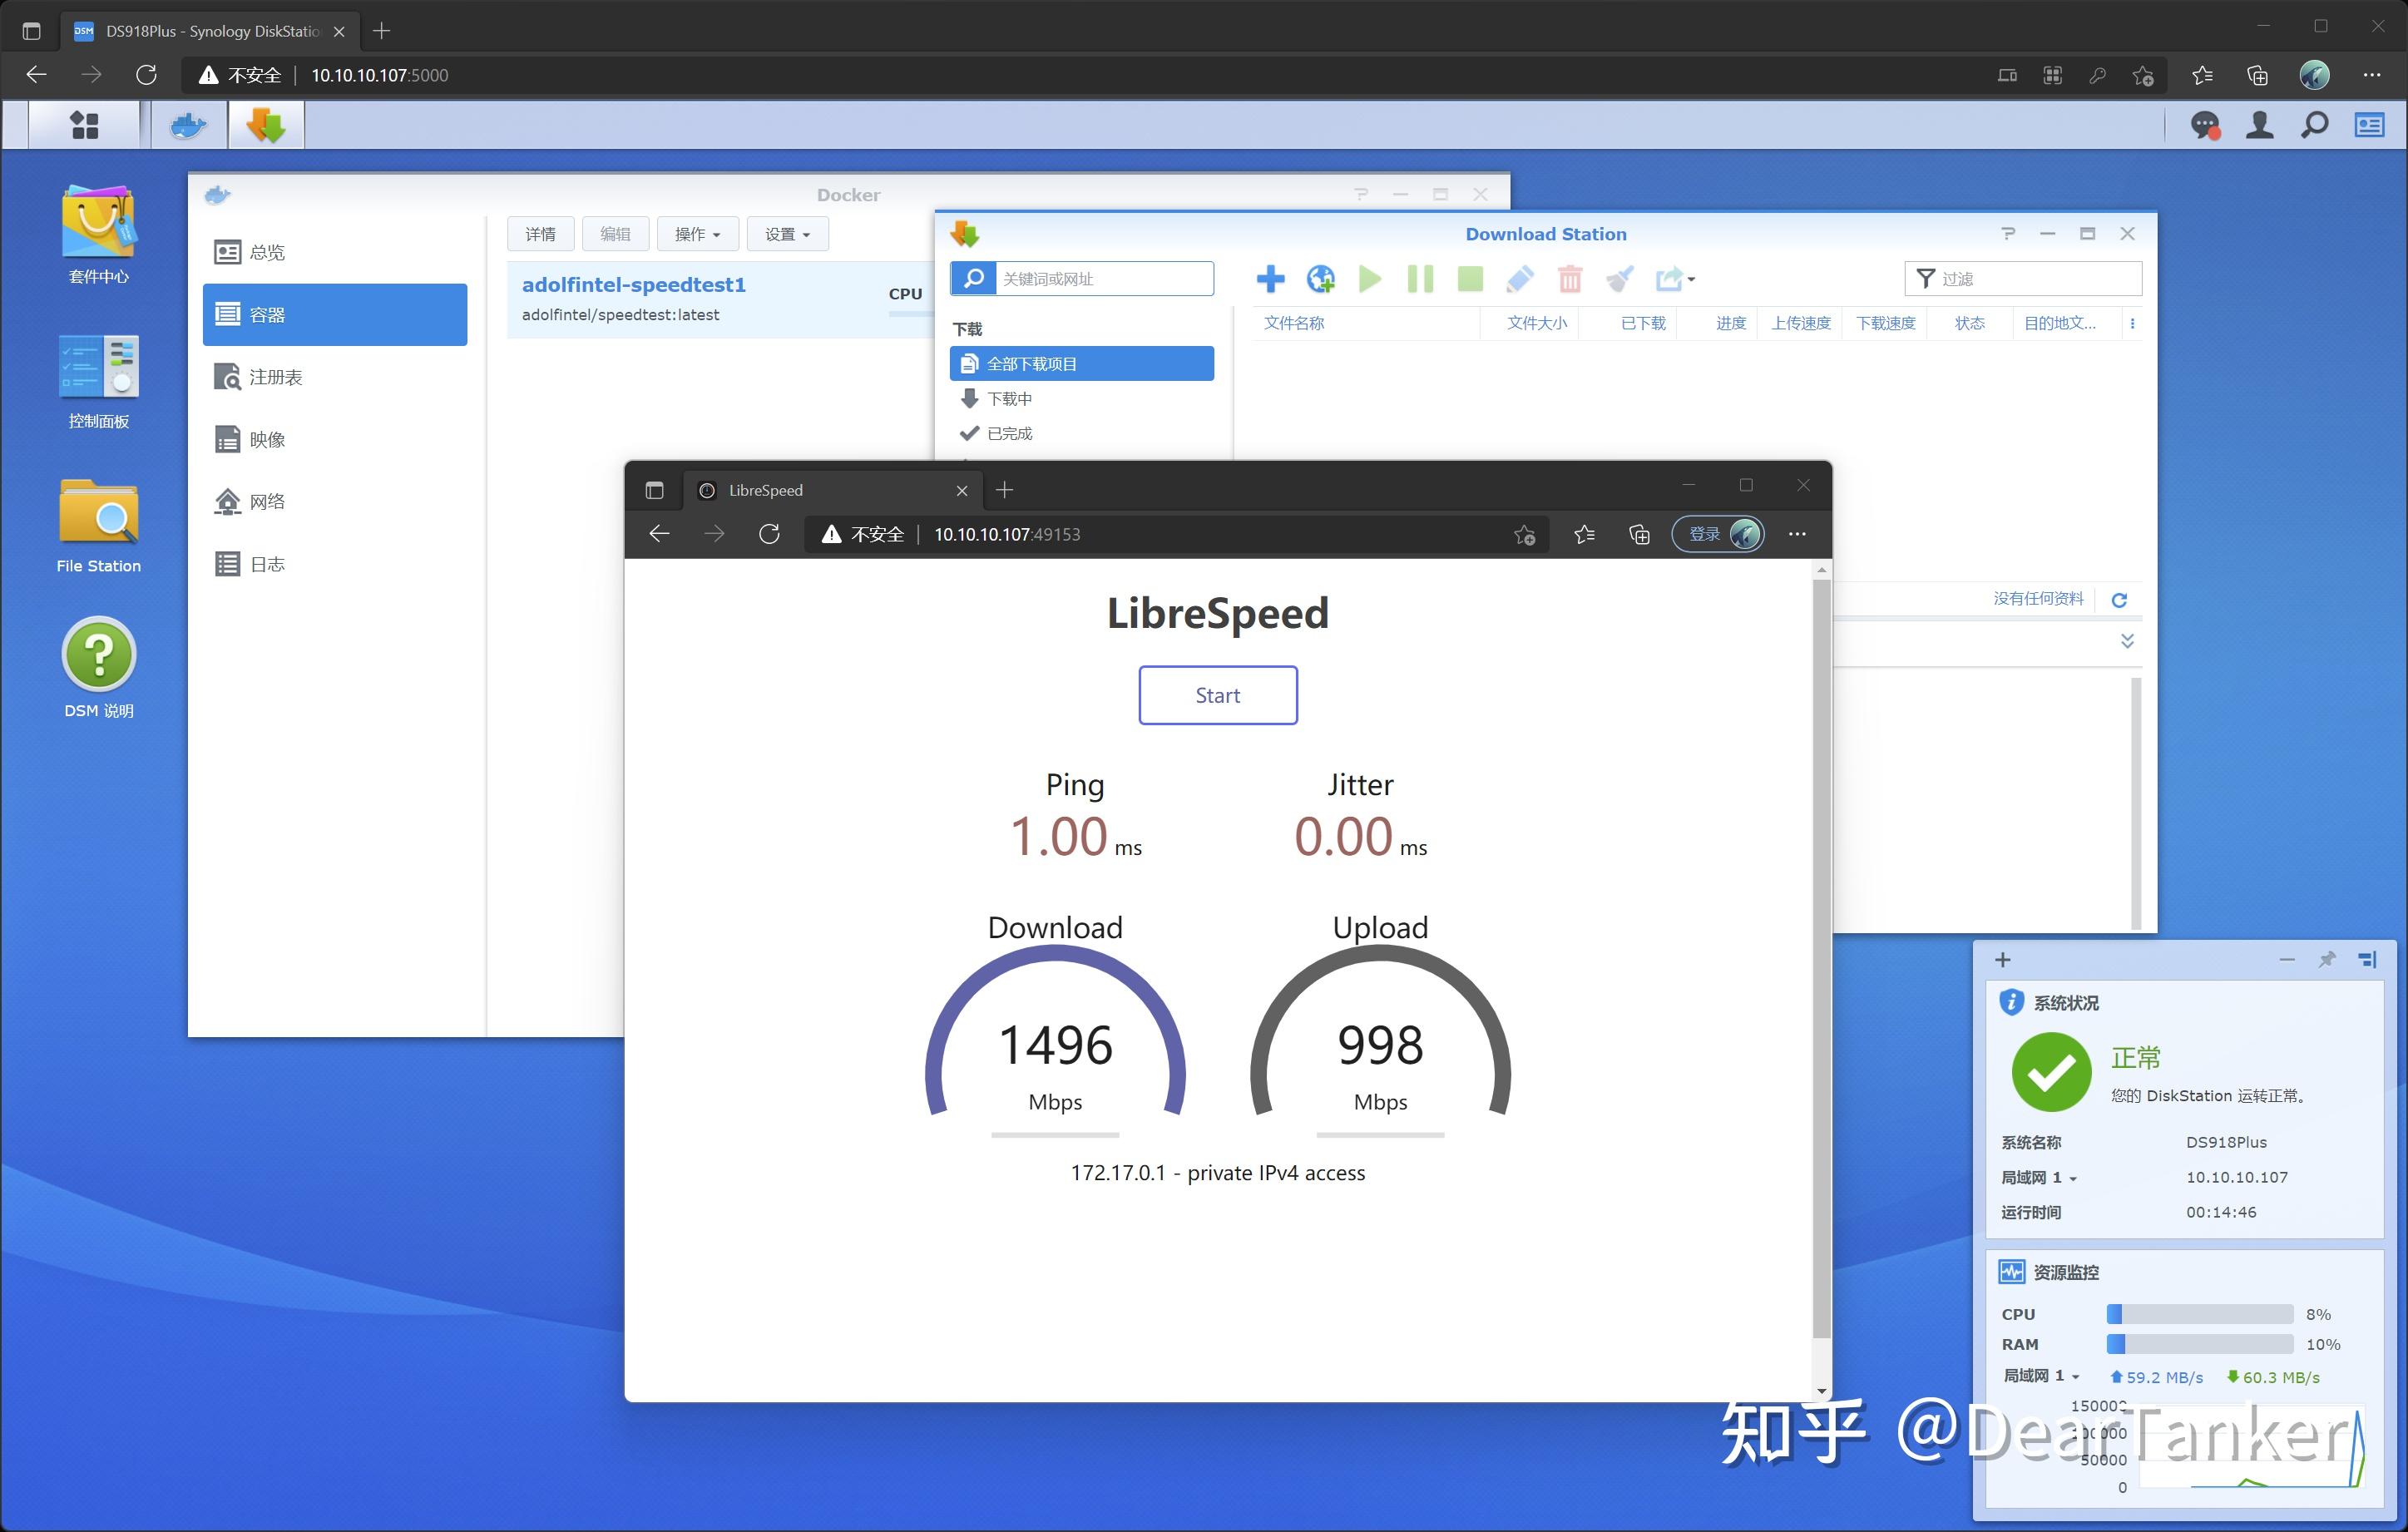Delete download task trash icon

1570,279
